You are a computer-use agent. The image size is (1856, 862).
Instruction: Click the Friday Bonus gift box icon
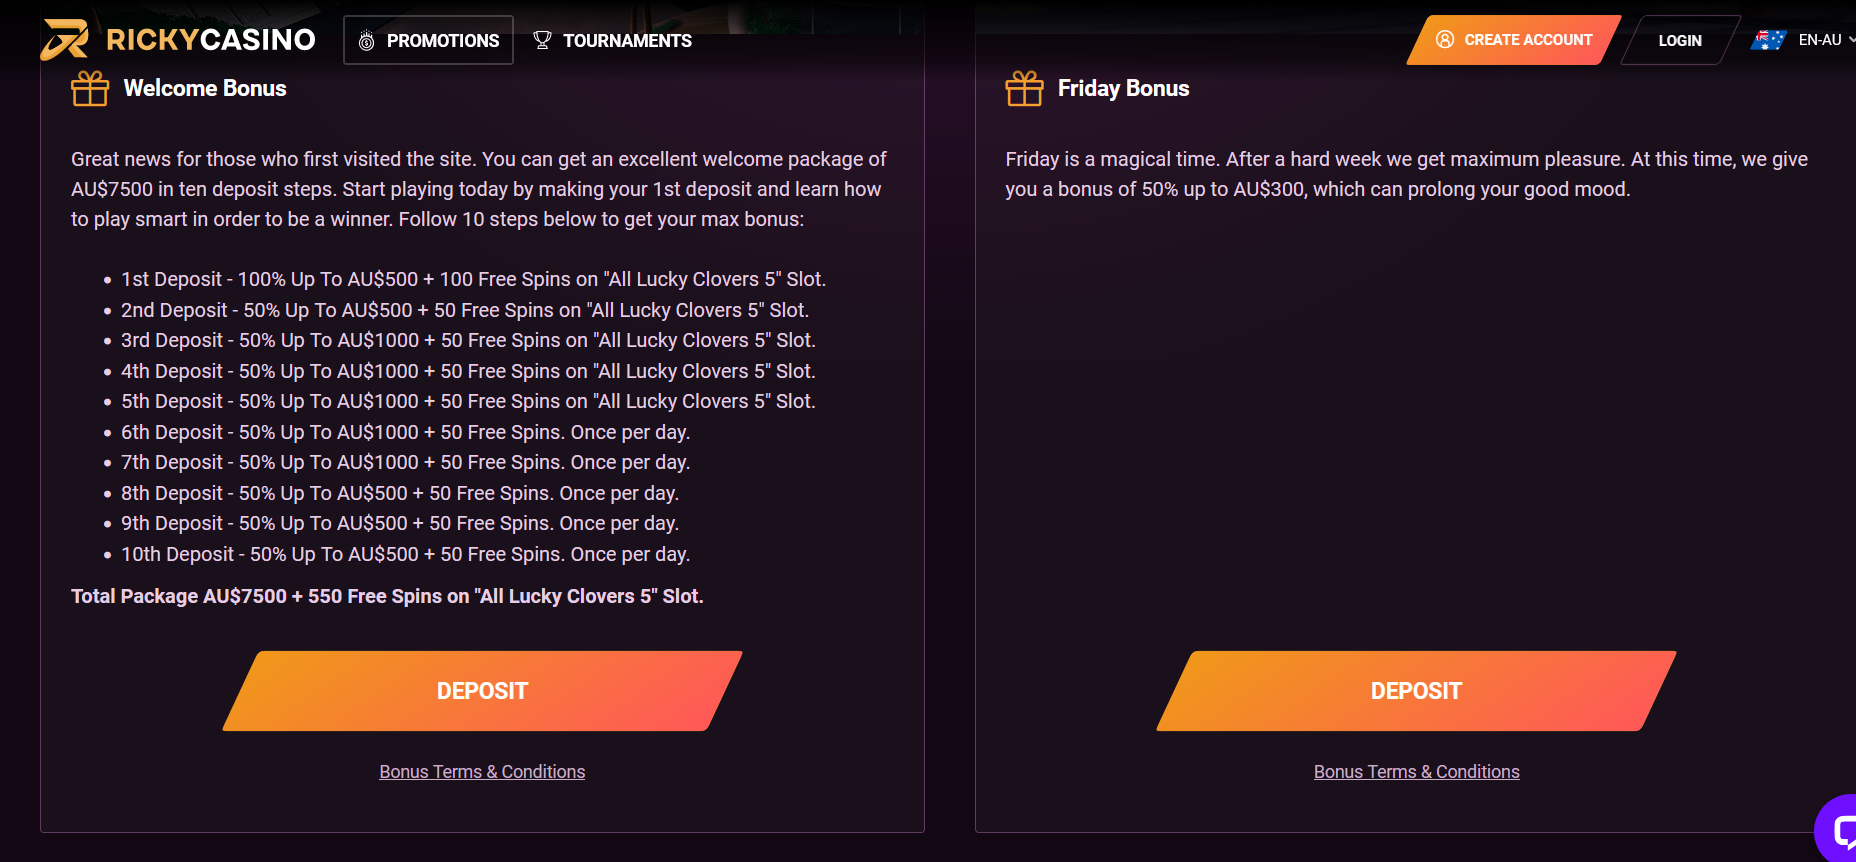pos(1024,89)
